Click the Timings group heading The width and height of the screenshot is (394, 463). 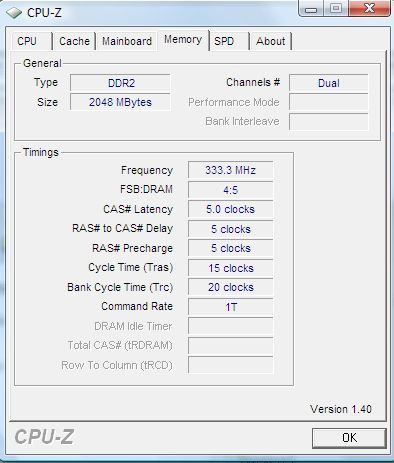pyautogui.click(x=41, y=152)
